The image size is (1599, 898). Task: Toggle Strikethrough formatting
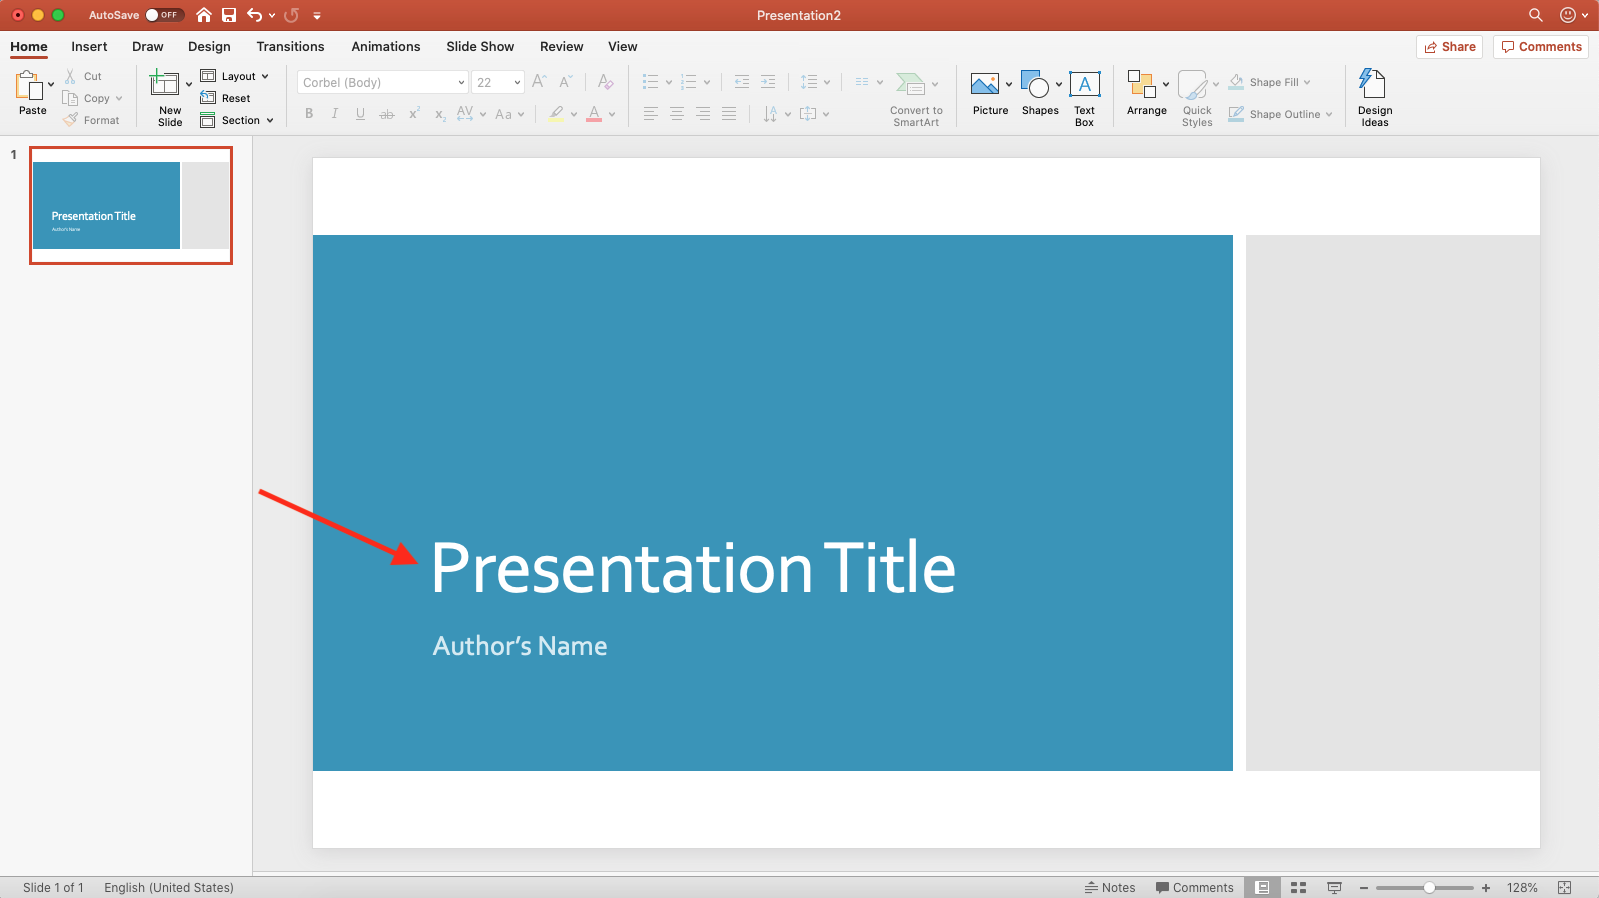387,114
